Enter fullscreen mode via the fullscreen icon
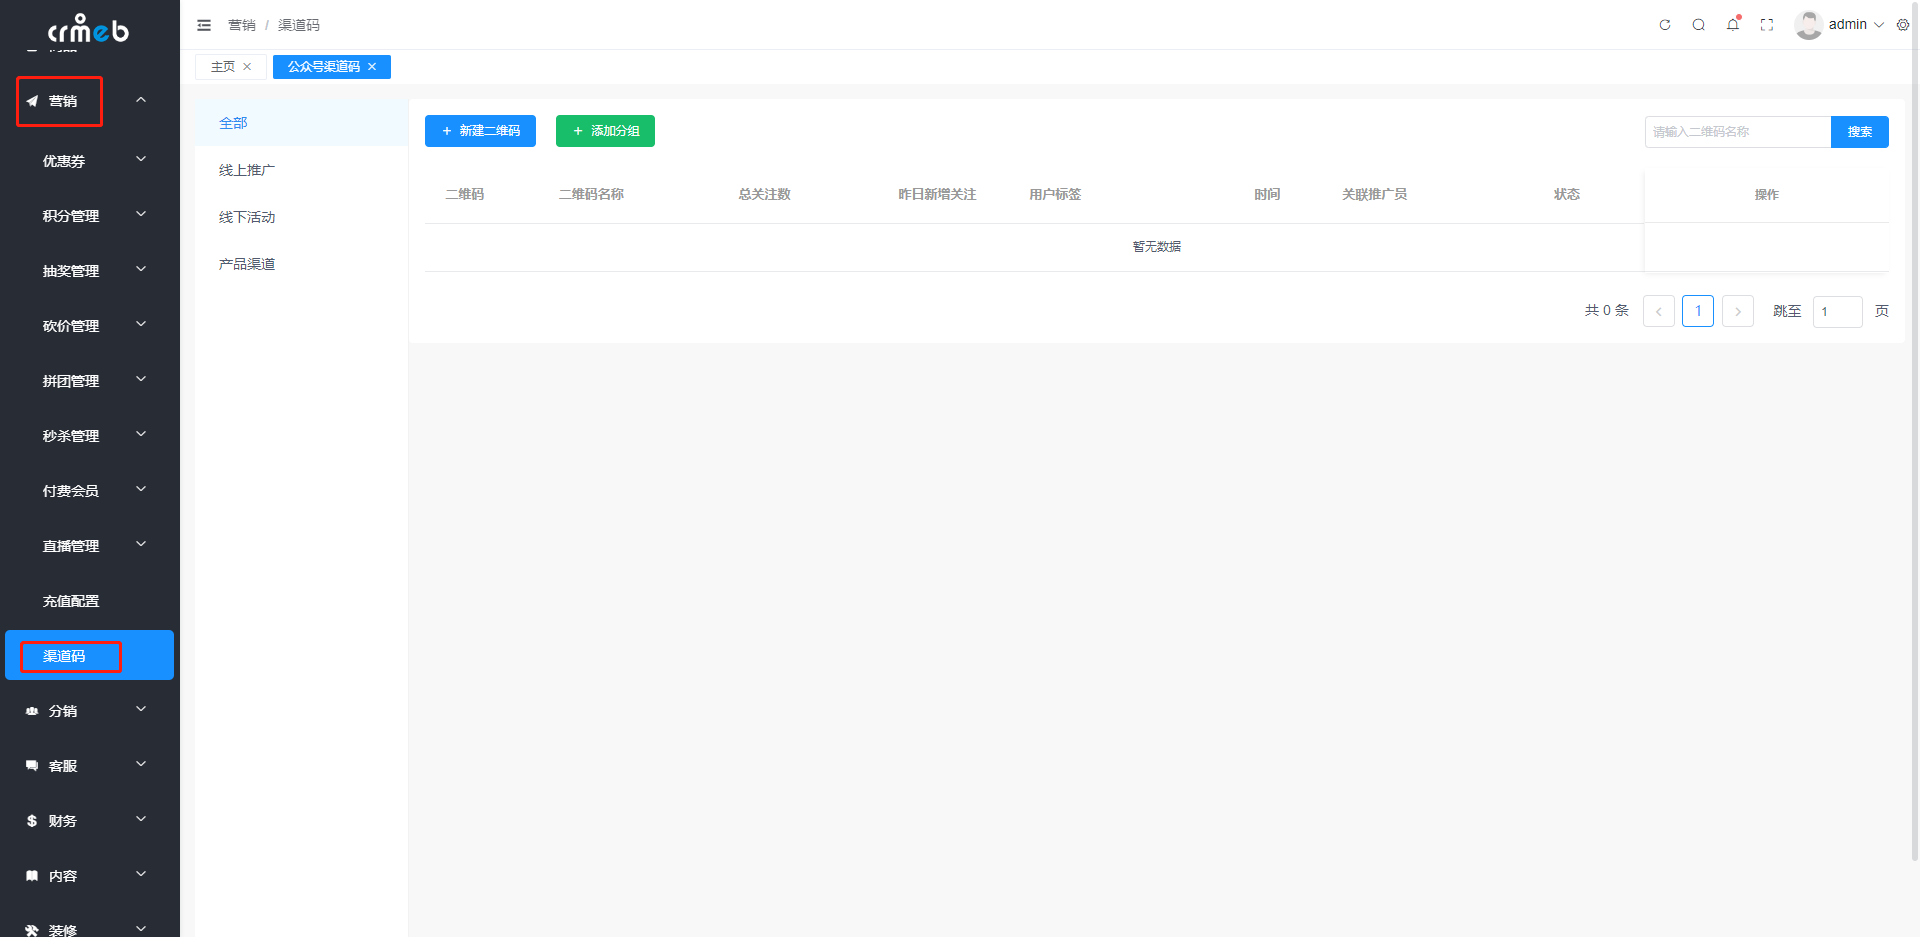This screenshot has width=1920, height=937. (x=1767, y=25)
